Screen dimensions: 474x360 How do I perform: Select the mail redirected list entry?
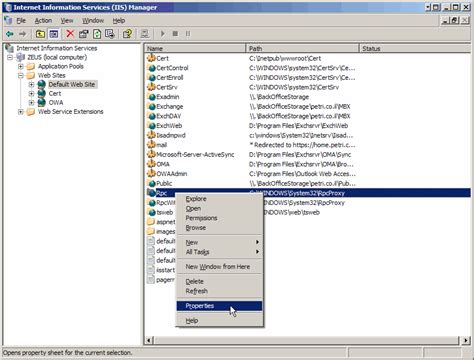coord(162,145)
